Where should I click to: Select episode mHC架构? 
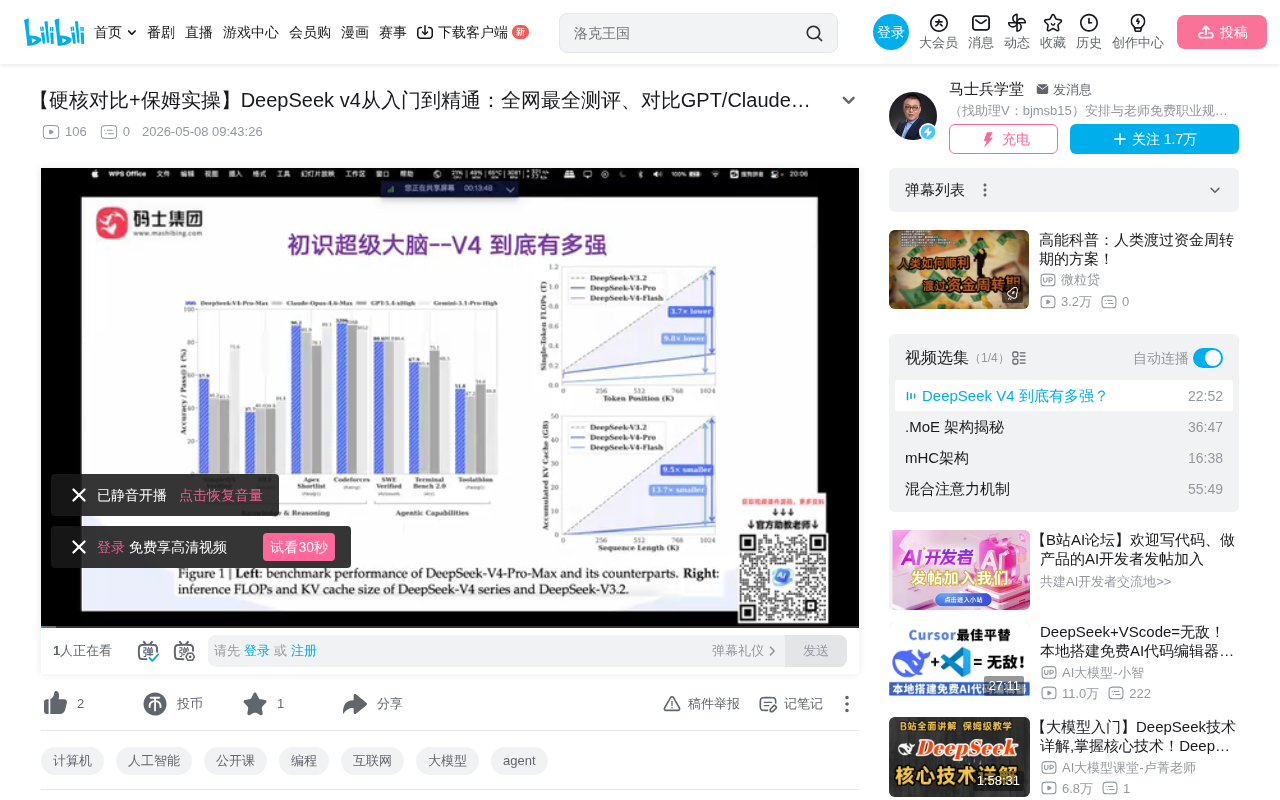(1064, 458)
